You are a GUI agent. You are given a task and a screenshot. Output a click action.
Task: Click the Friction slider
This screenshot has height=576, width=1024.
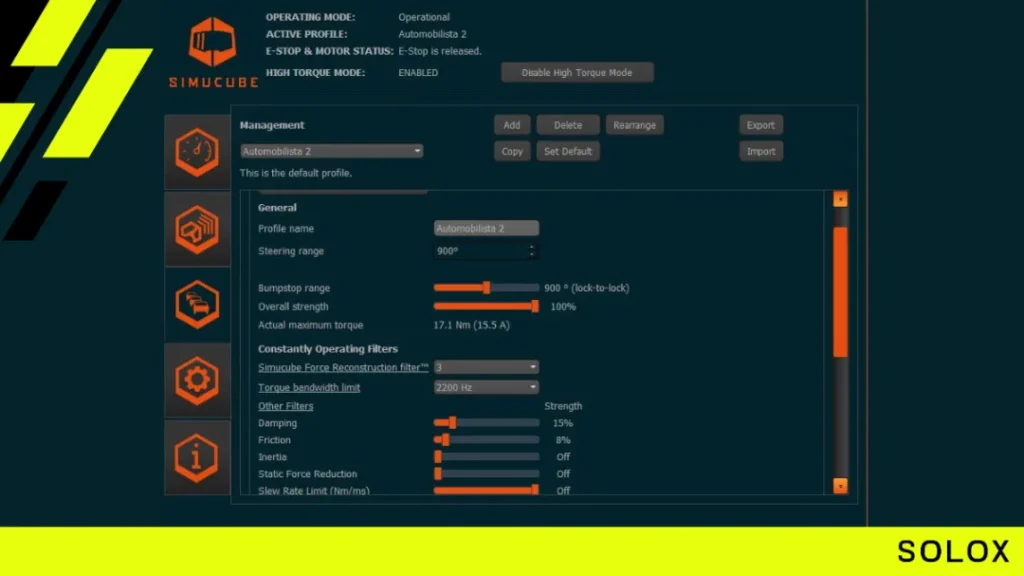coord(486,440)
